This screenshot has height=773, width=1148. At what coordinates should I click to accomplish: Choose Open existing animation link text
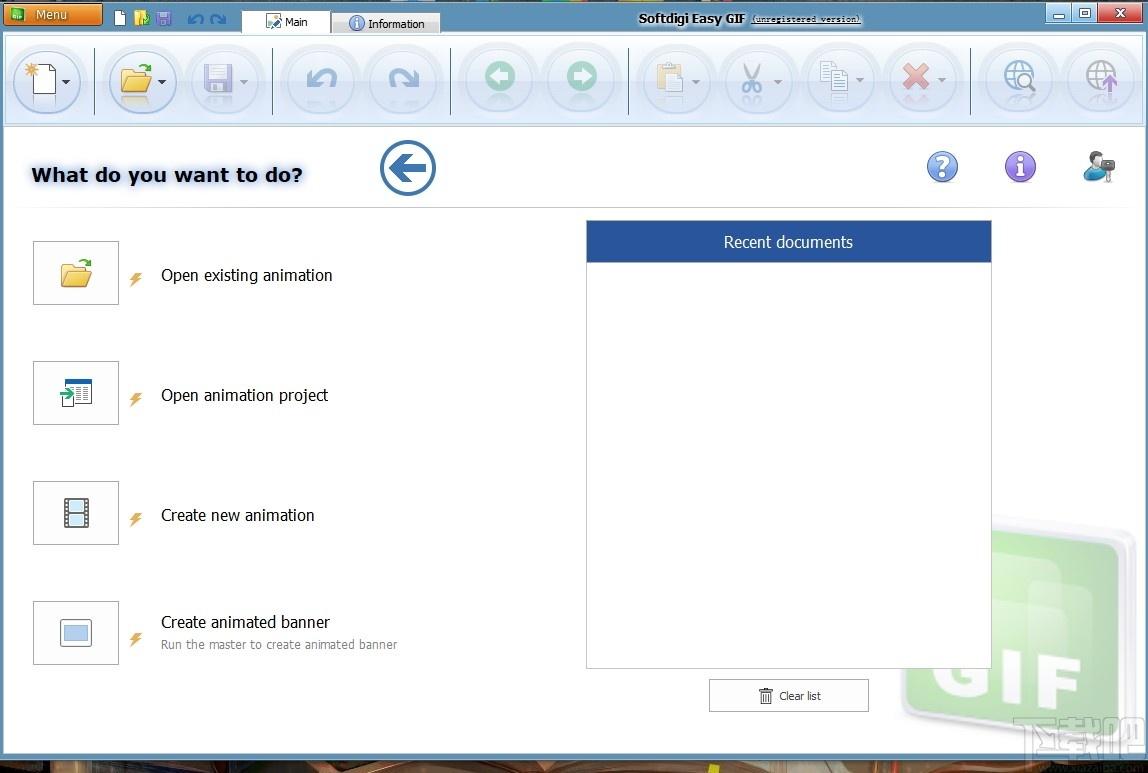247,275
